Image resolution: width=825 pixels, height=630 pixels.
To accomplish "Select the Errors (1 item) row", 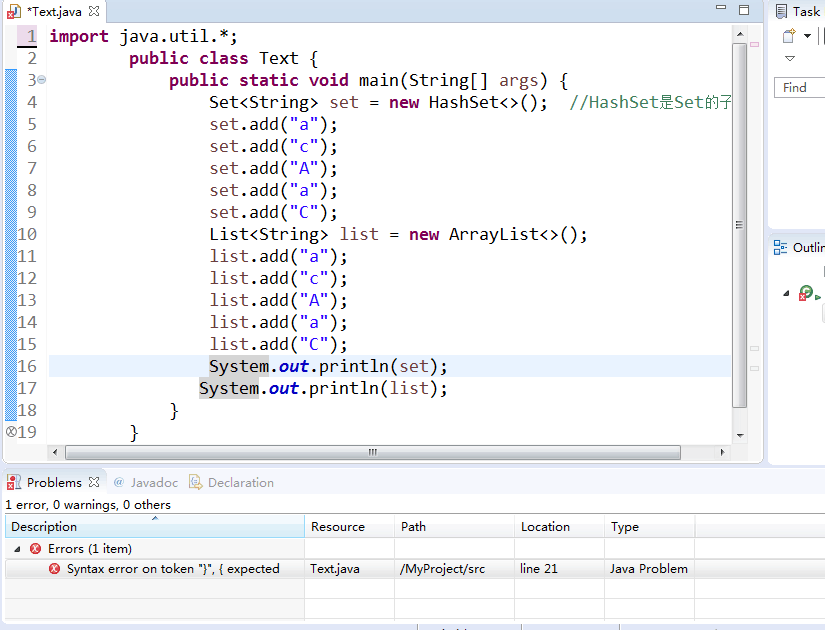I will [89, 549].
